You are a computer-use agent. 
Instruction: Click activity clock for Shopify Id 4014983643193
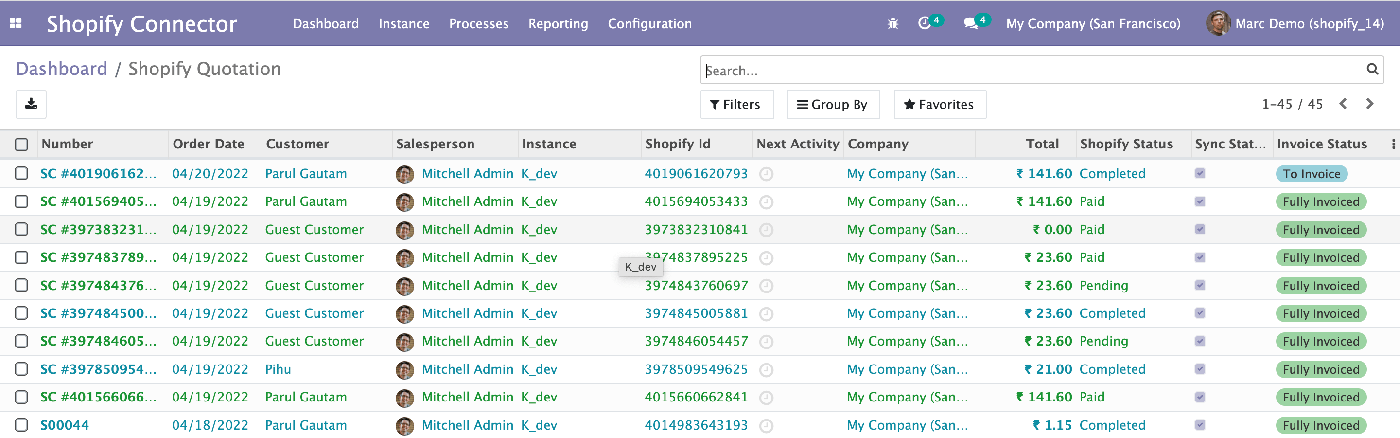pyautogui.click(x=766, y=425)
